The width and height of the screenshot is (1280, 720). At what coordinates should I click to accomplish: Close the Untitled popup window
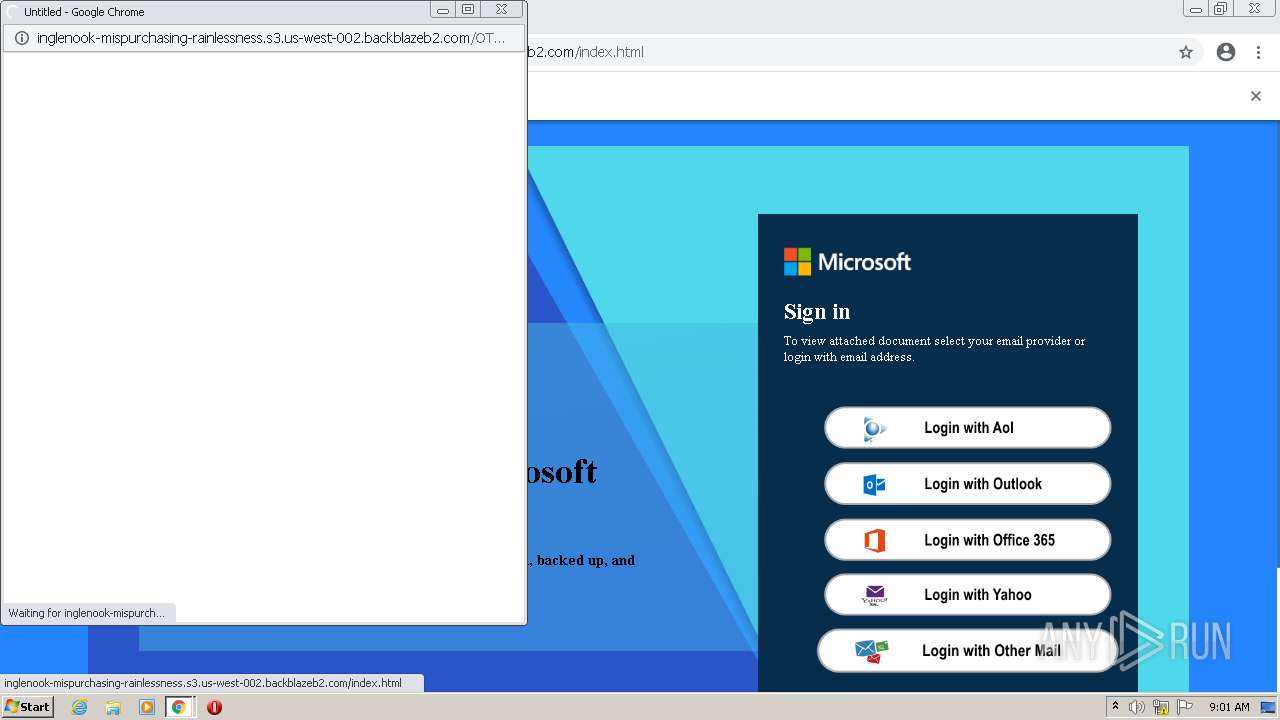pos(501,9)
